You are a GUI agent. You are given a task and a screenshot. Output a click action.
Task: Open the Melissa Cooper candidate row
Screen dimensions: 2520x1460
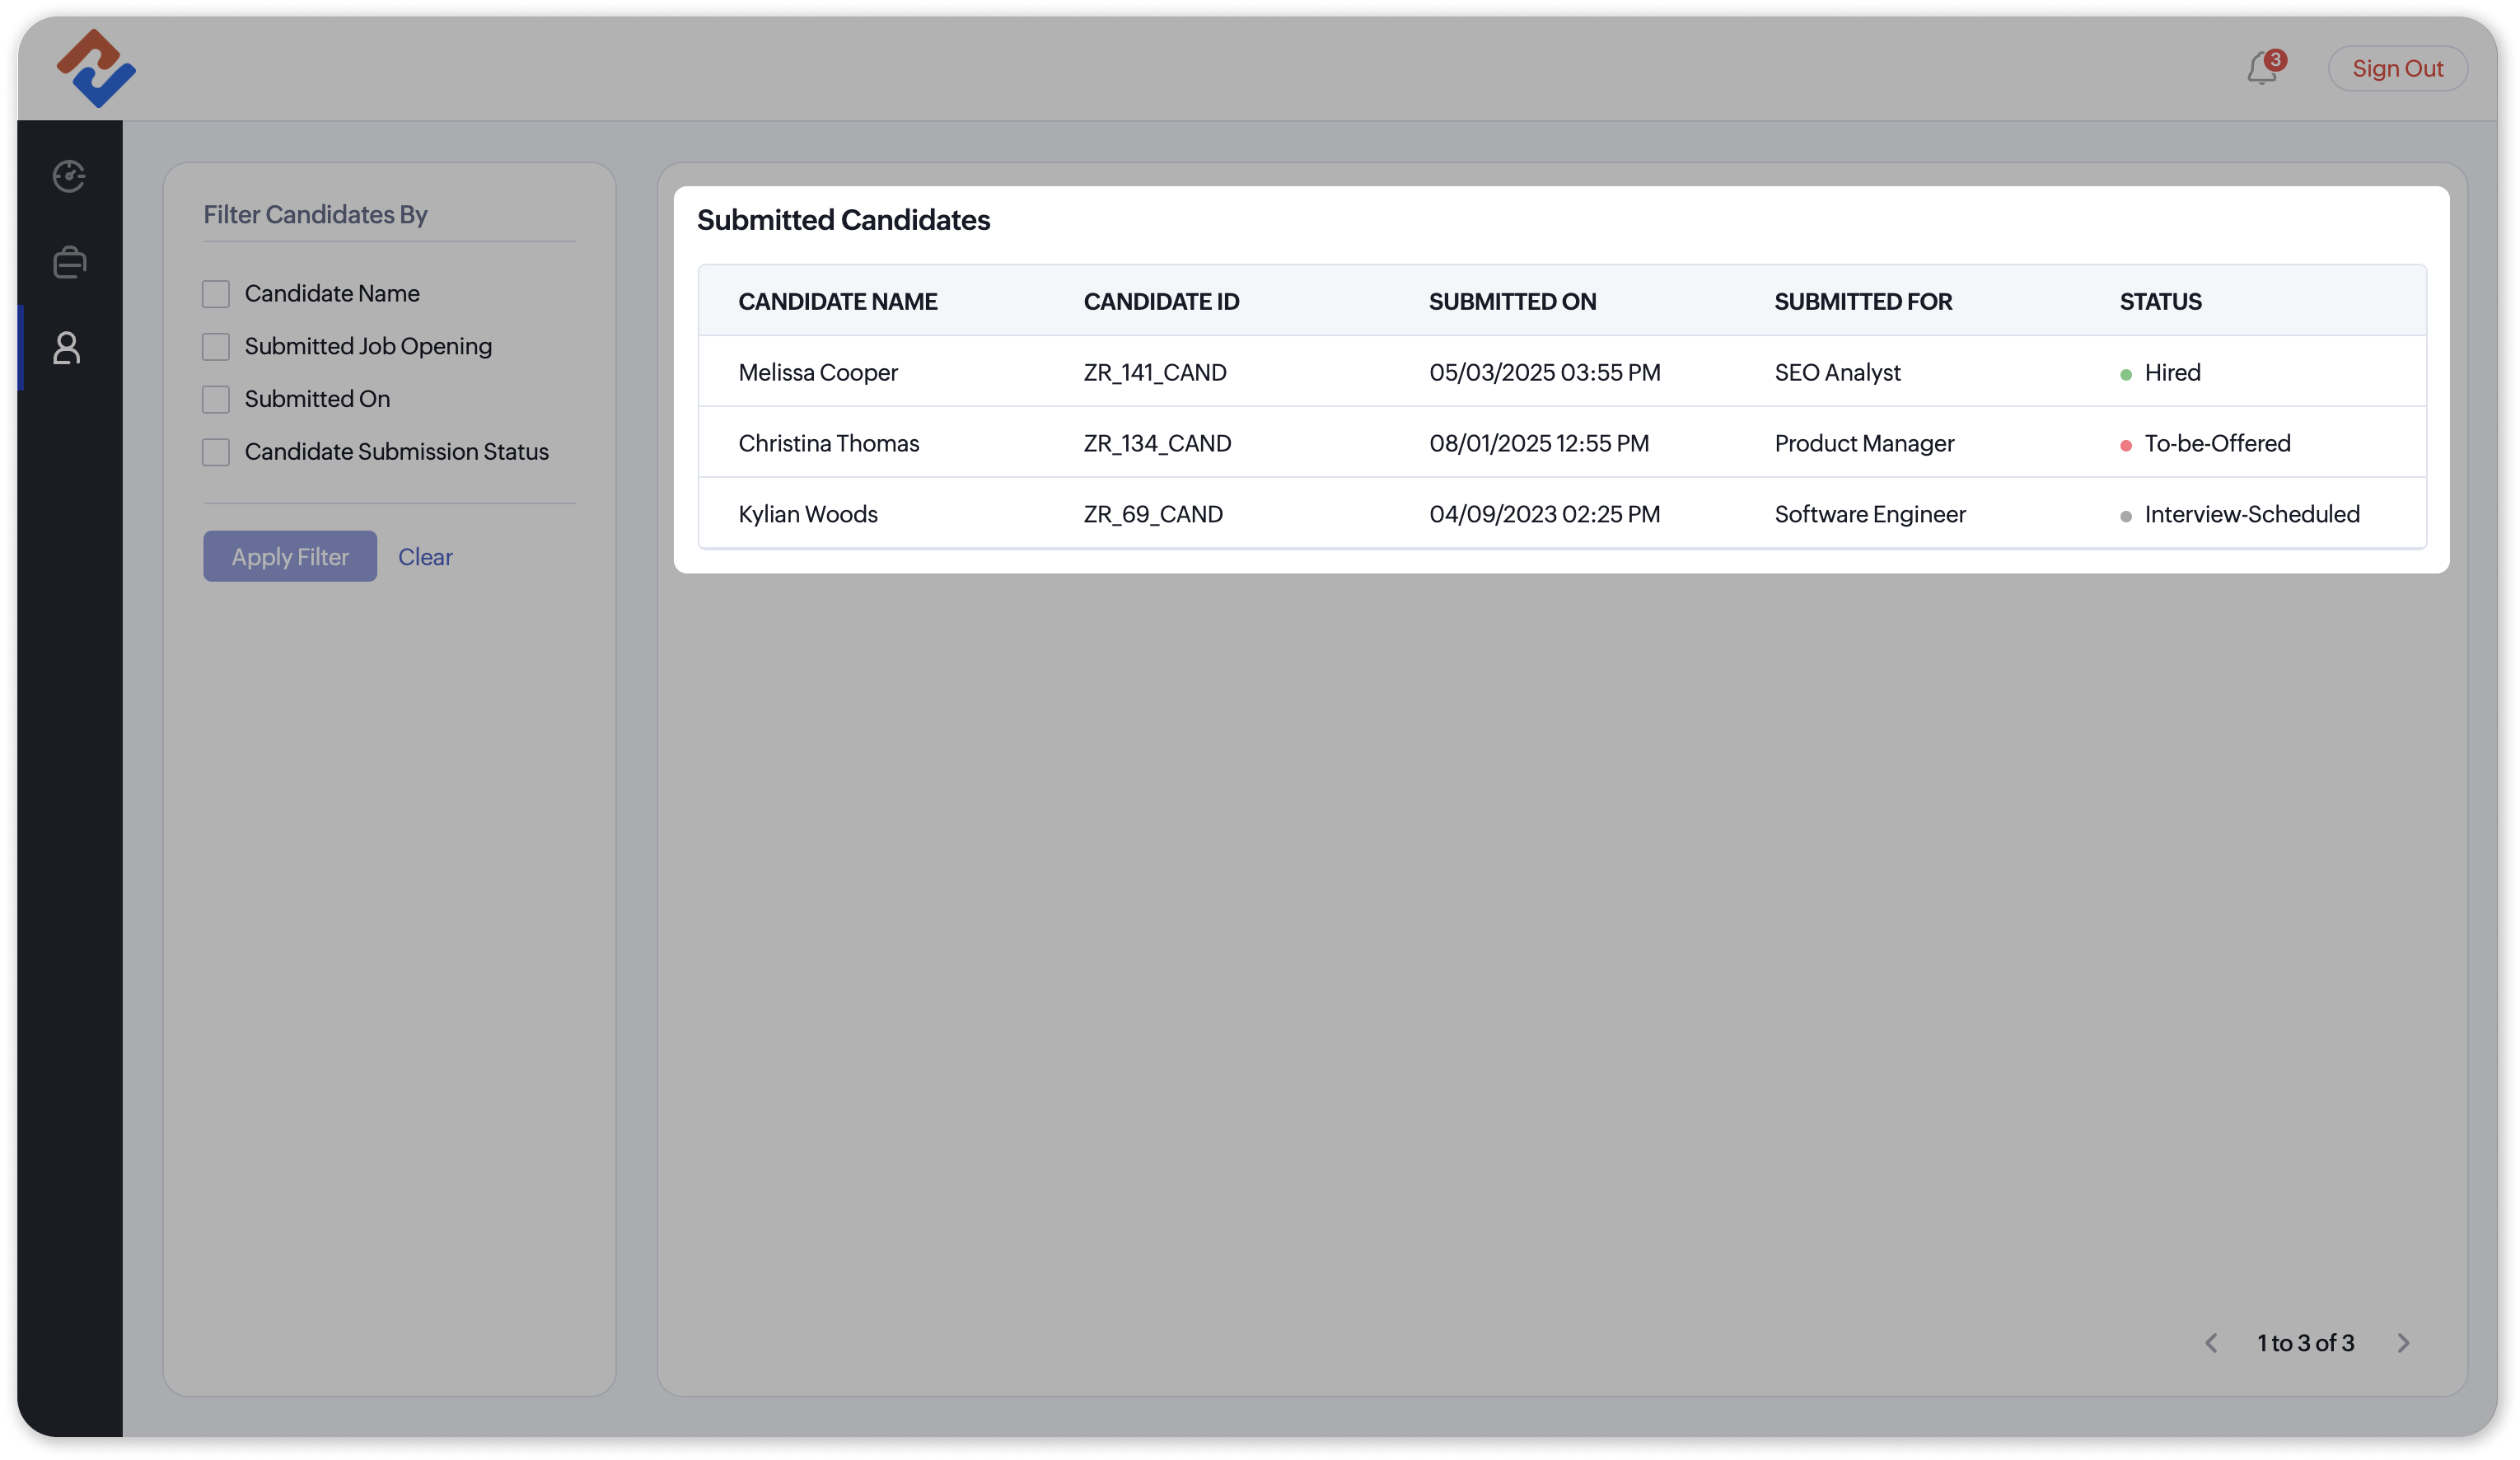pyautogui.click(x=817, y=372)
